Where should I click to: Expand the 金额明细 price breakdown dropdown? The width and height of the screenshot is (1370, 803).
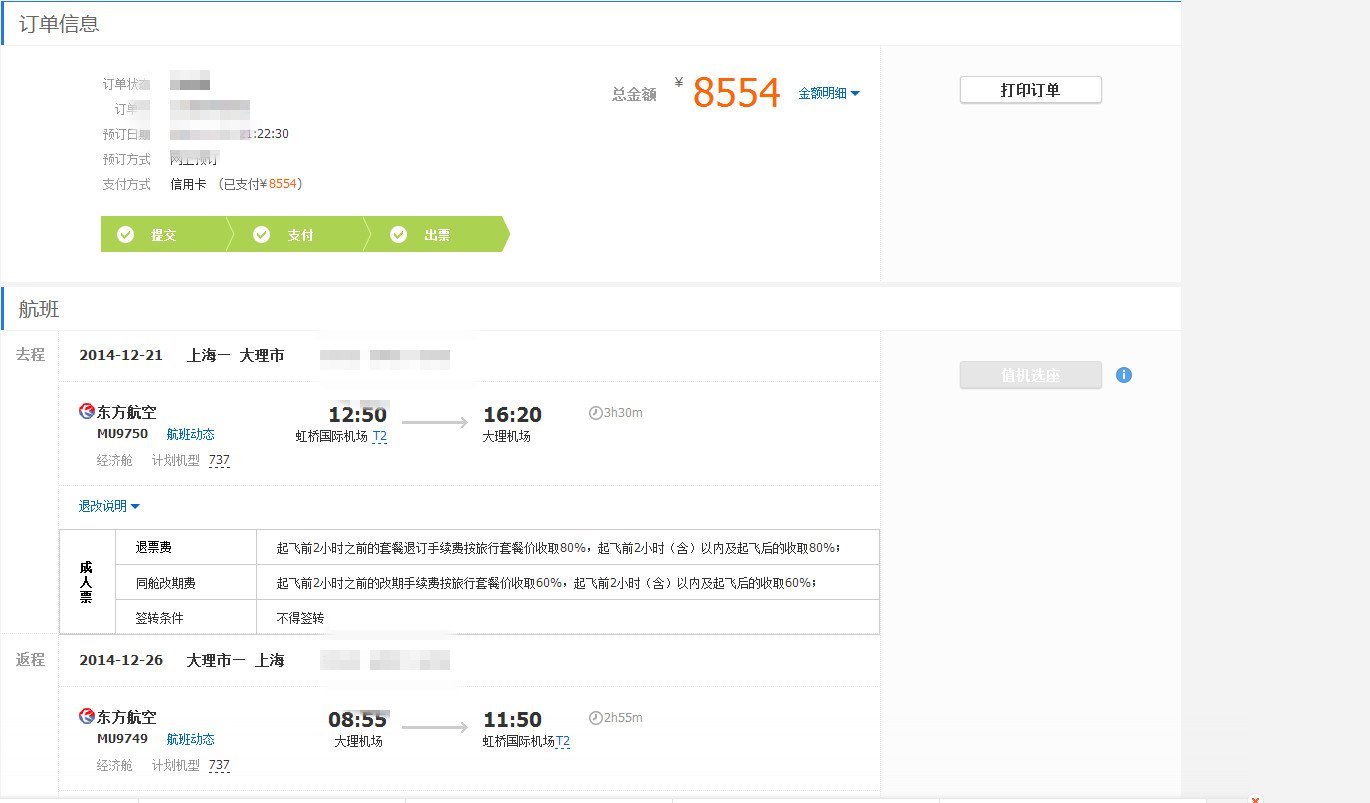pyautogui.click(x=828, y=93)
